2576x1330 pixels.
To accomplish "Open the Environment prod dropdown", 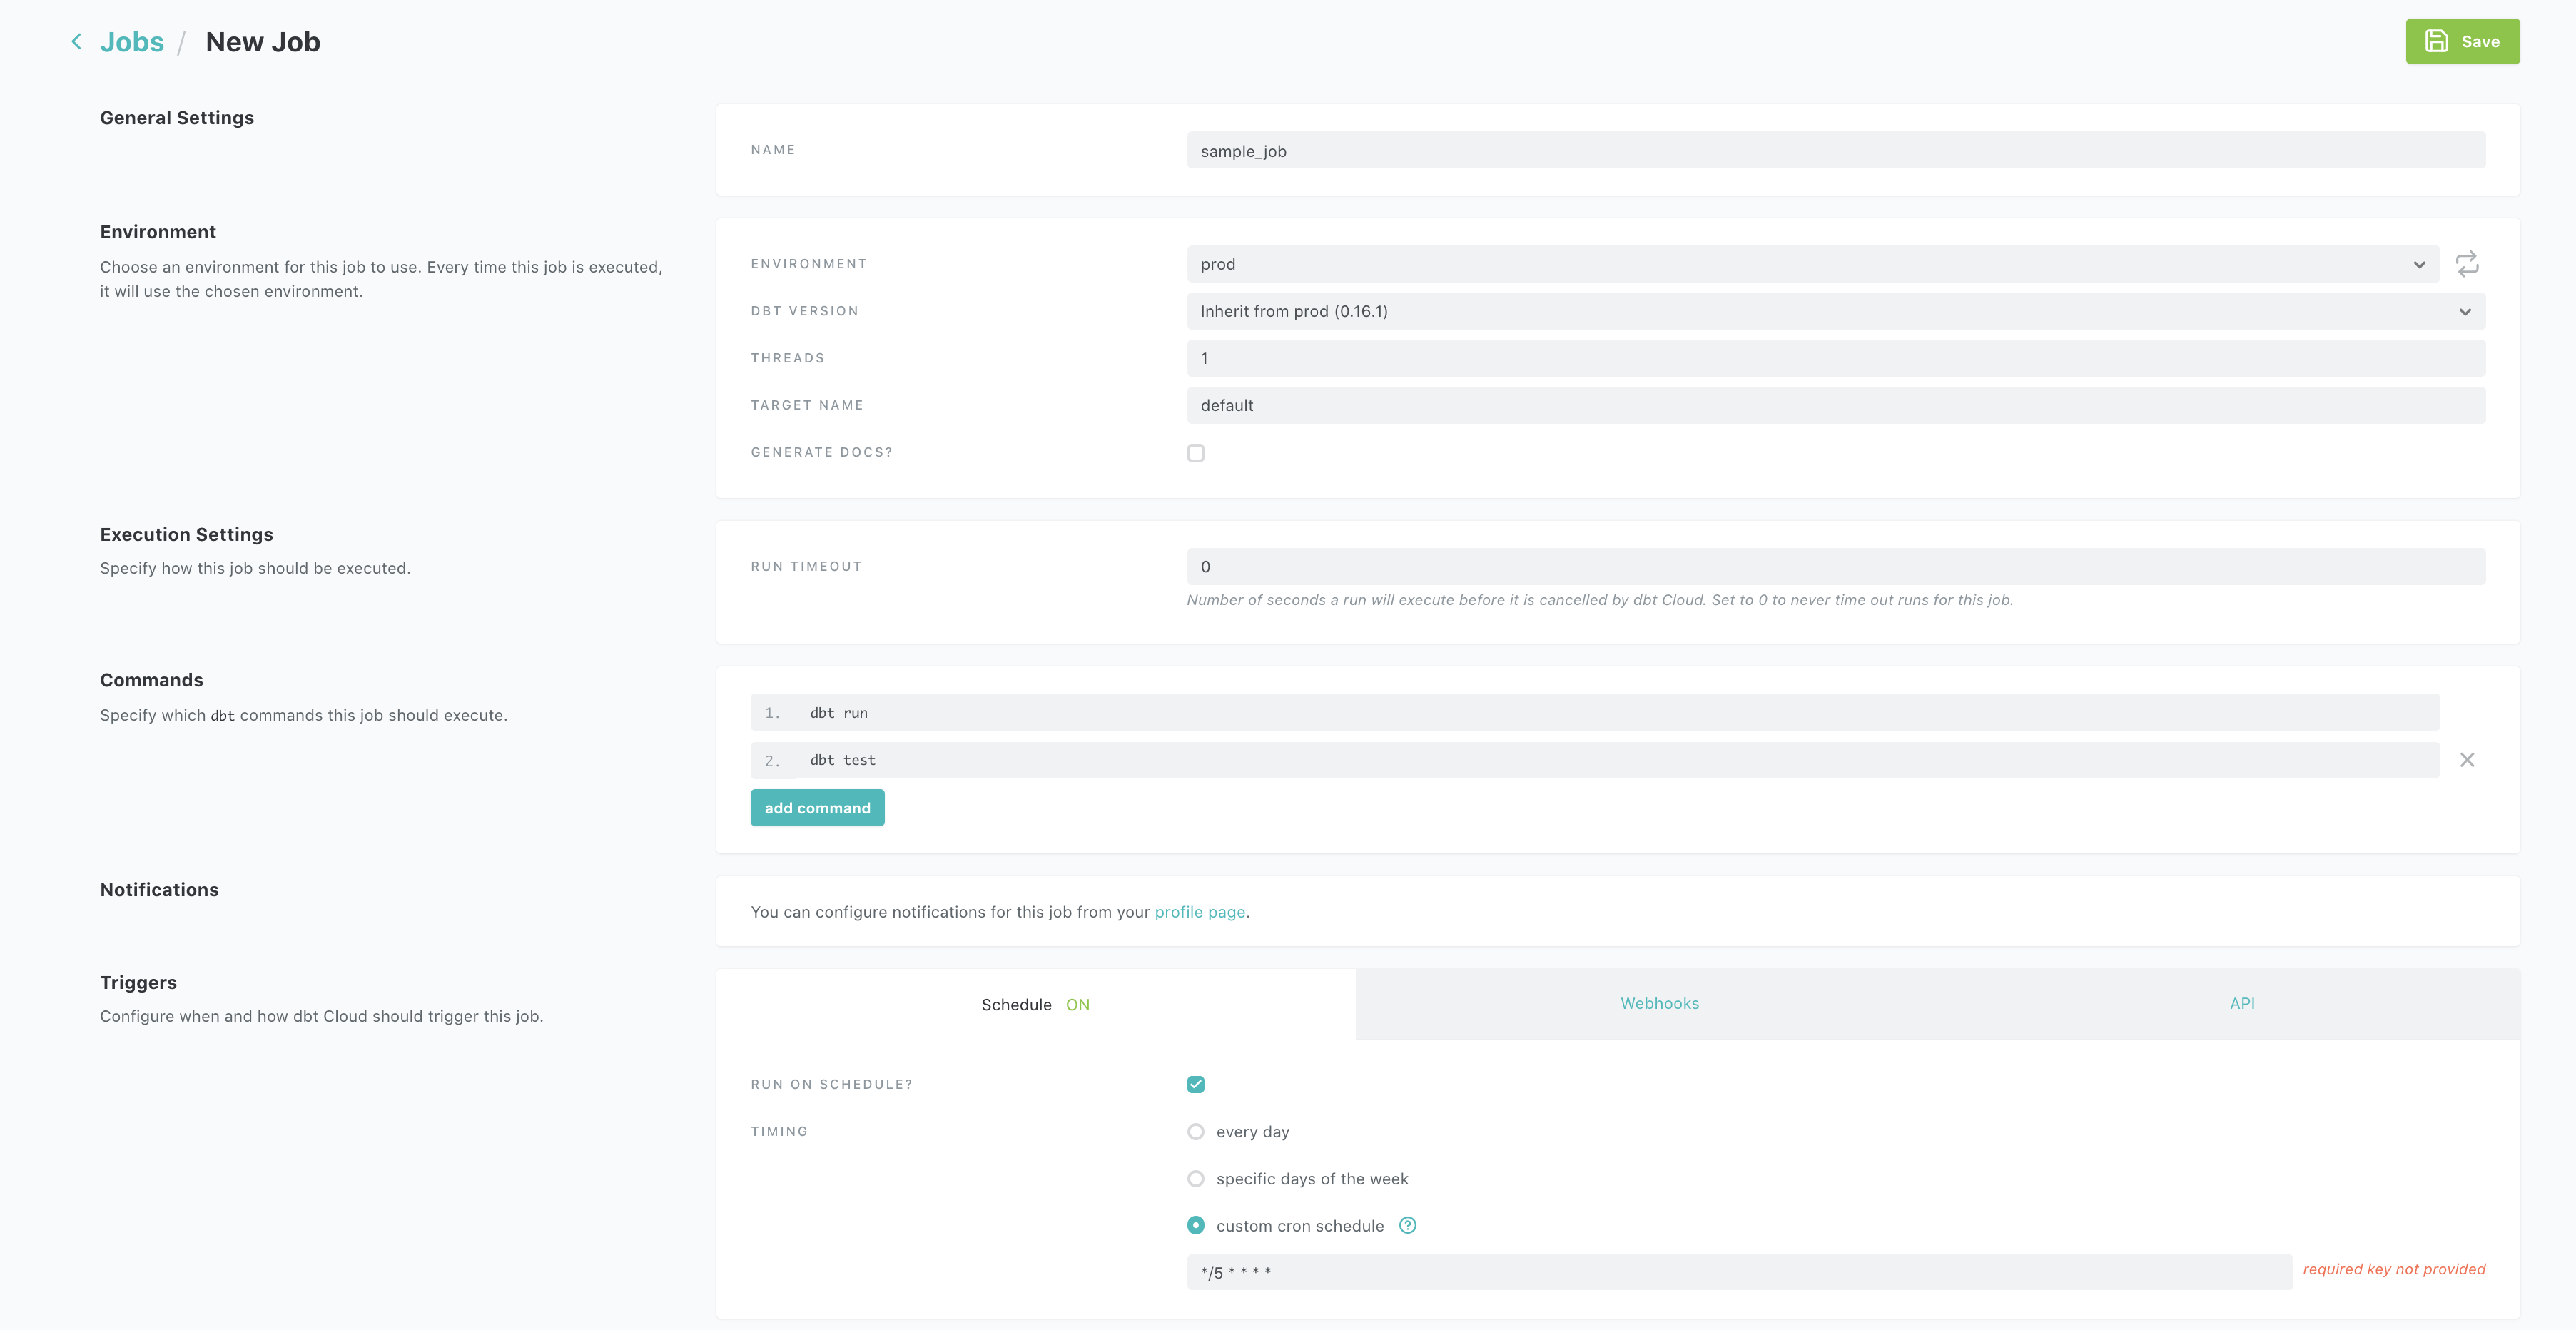I will [x=1811, y=264].
